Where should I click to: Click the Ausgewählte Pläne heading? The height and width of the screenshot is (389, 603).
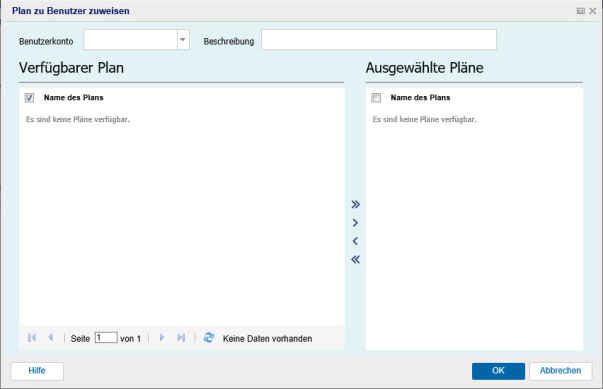[x=425, y=68]
